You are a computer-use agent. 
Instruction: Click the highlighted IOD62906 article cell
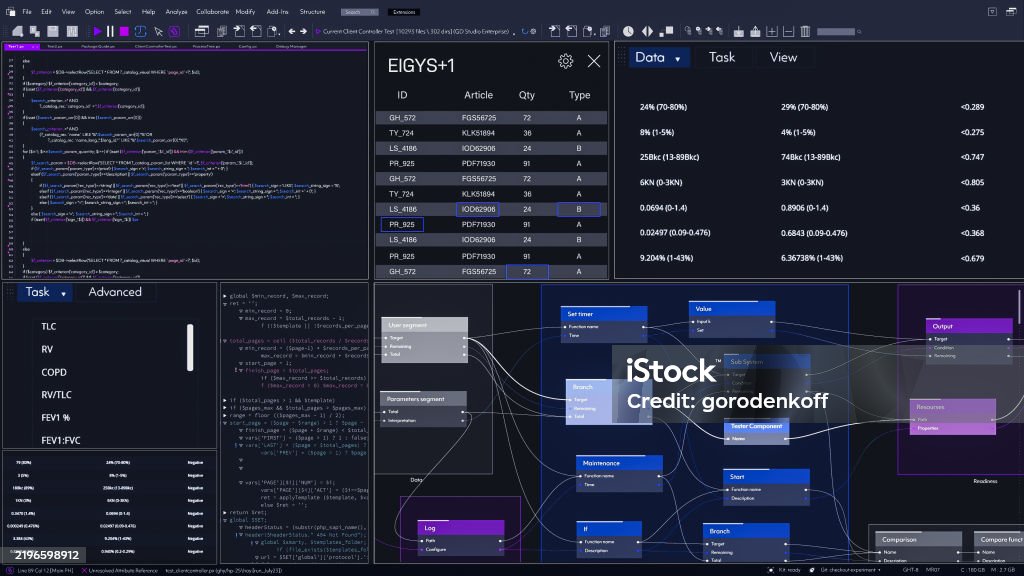coord(478,210)
